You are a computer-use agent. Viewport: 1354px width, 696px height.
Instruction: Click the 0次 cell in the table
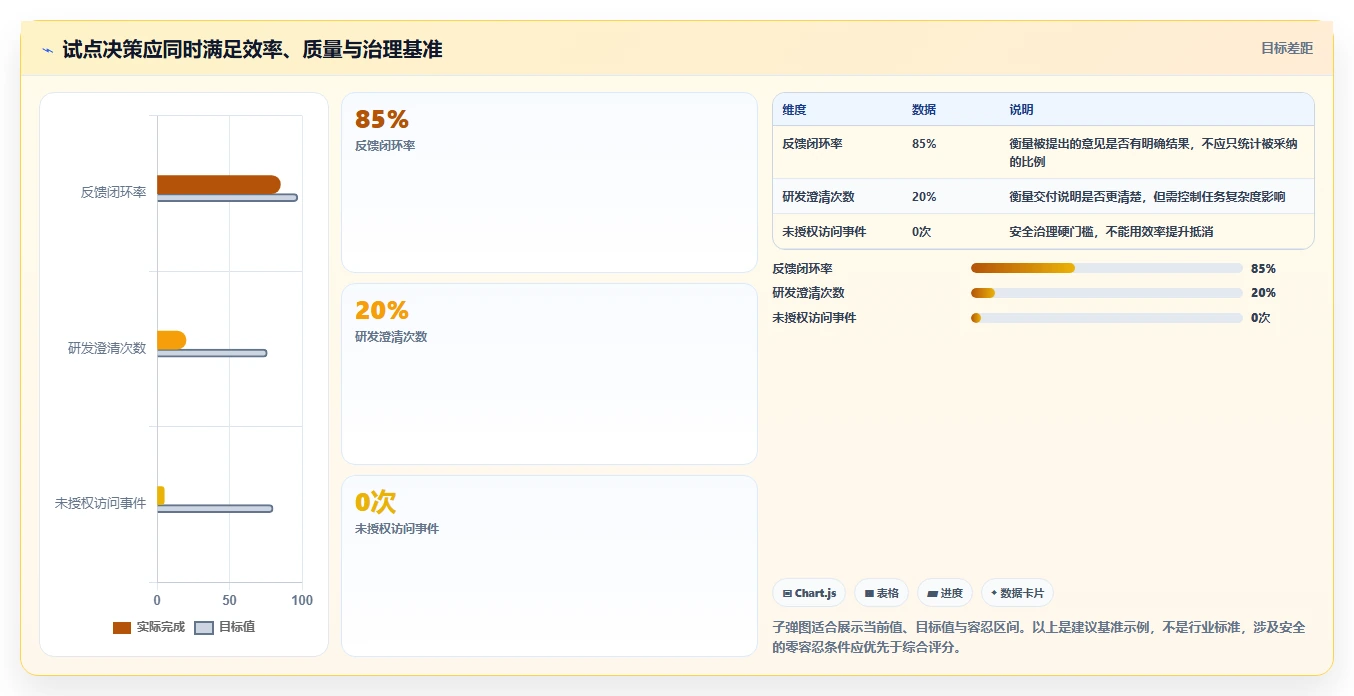click(x=921, y=232)
